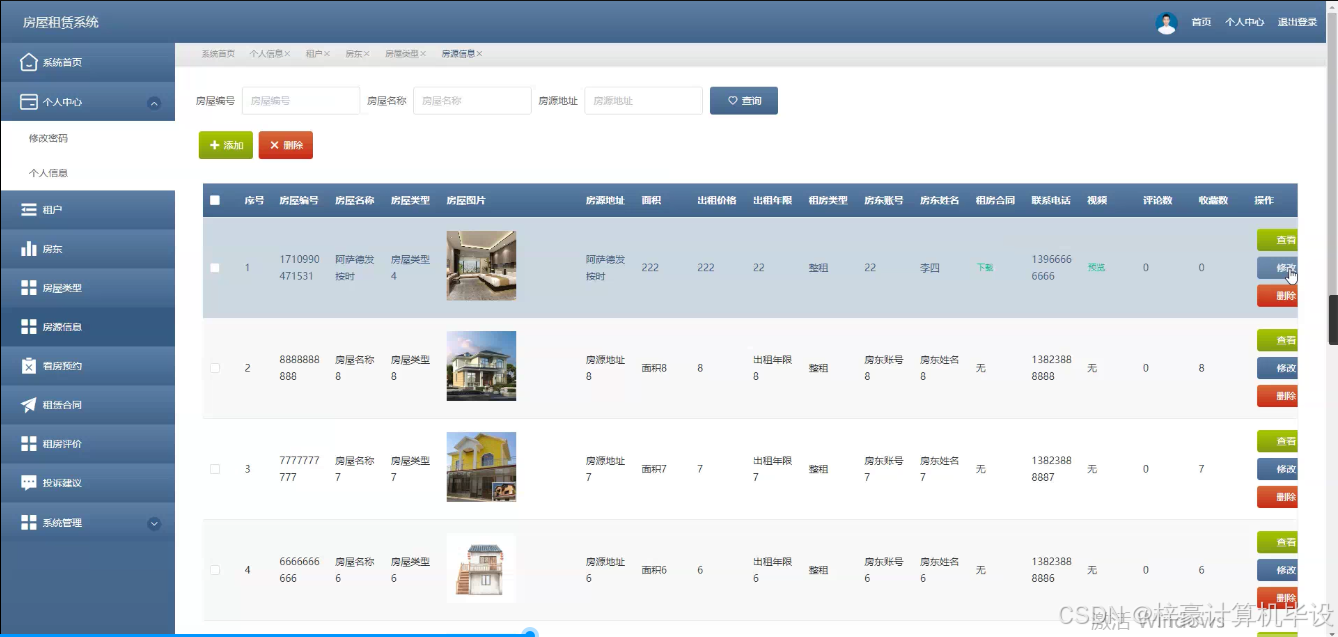Check the checkbox for row 1
The width and height of the screenshot is (1338, 637).
click(x=215, y=268)
